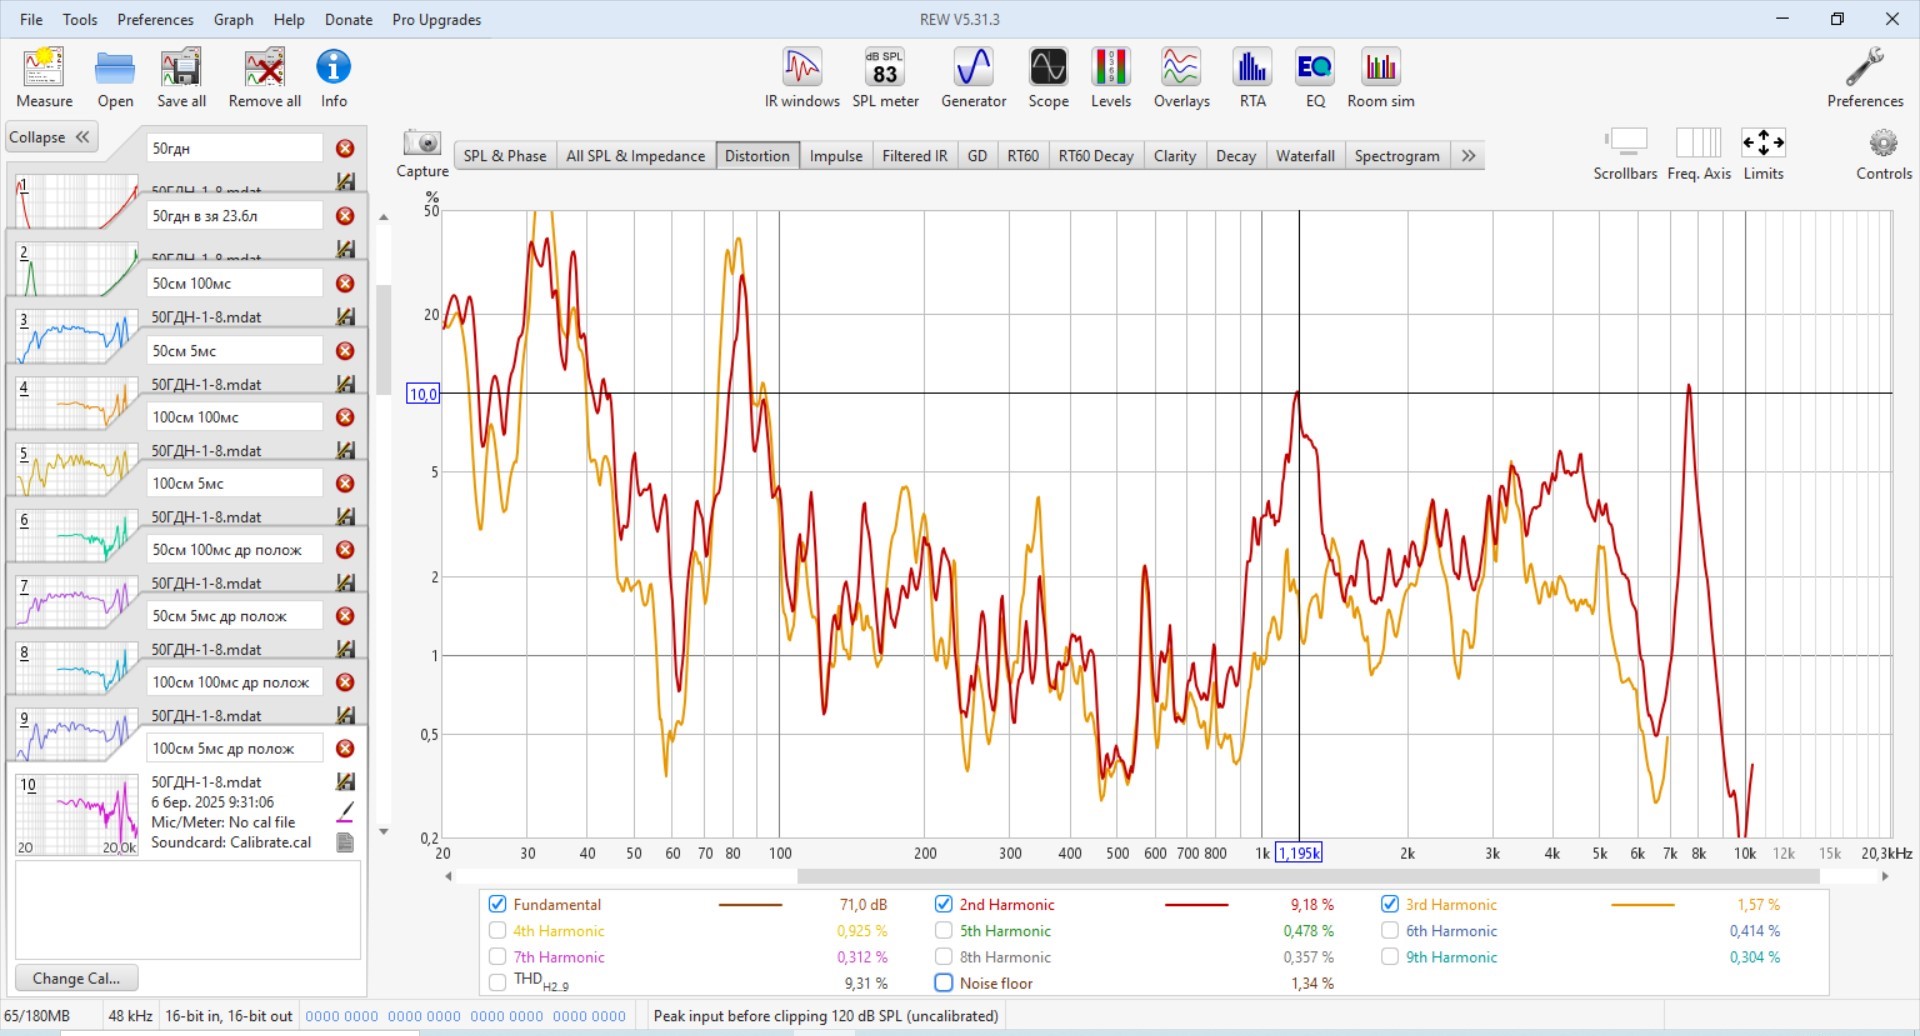
Task: Uncheck 3rd Harmonic trace
Action: pyautogui.click(x=1389, y=904)
